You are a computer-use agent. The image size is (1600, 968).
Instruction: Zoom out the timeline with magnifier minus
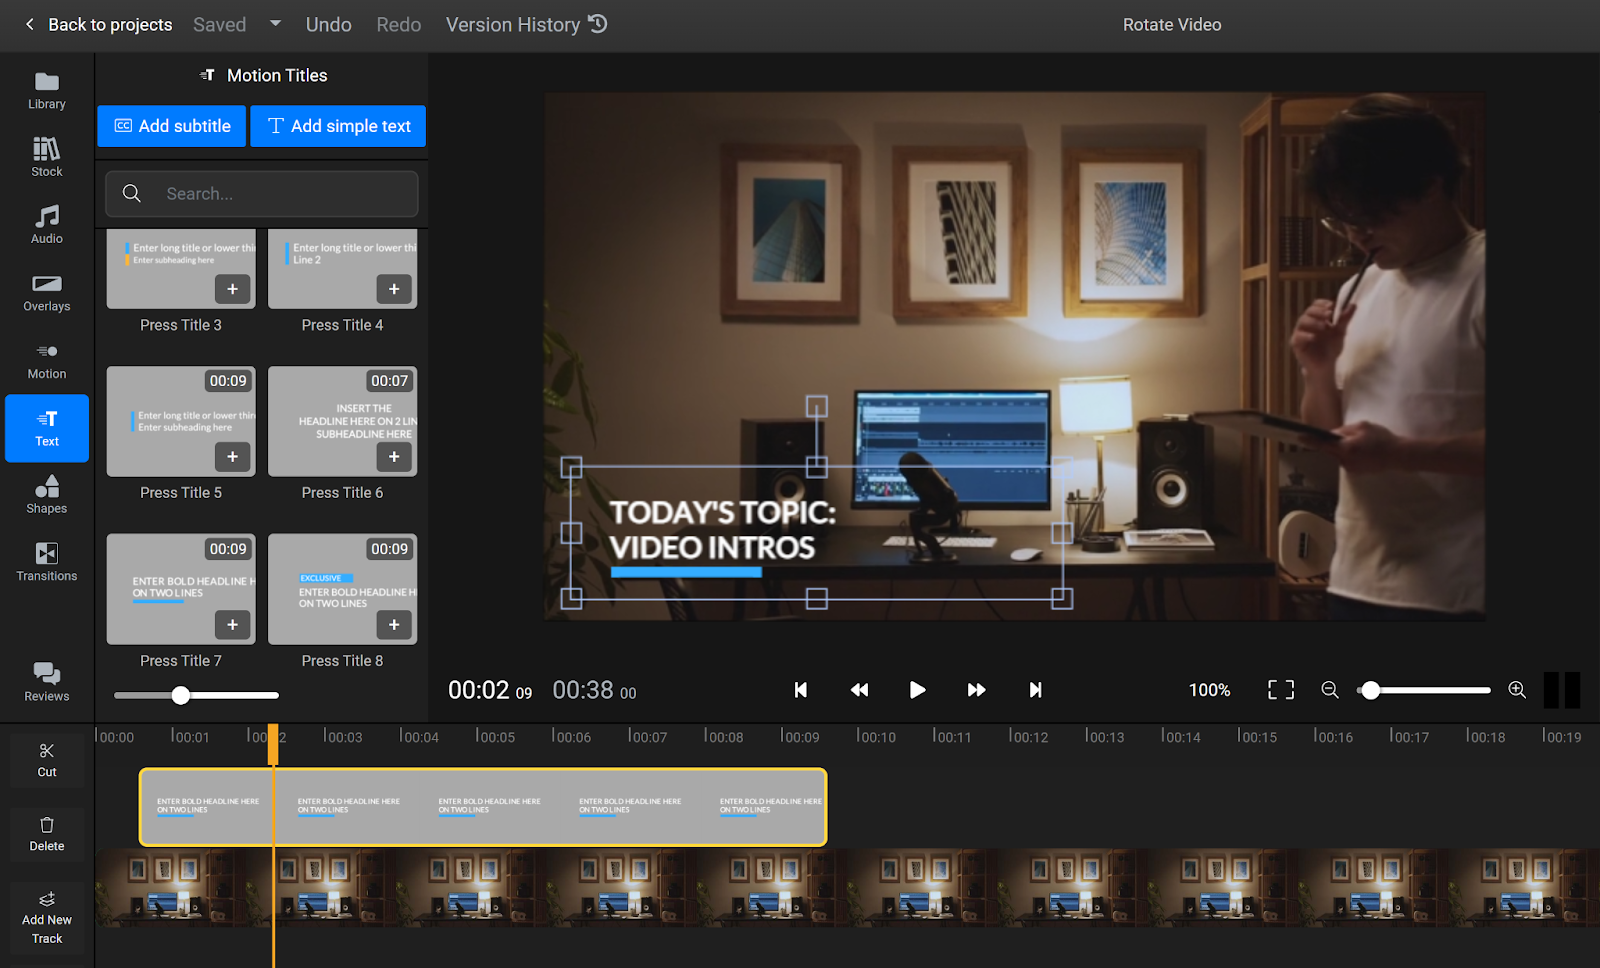[x=1330, y=690]
